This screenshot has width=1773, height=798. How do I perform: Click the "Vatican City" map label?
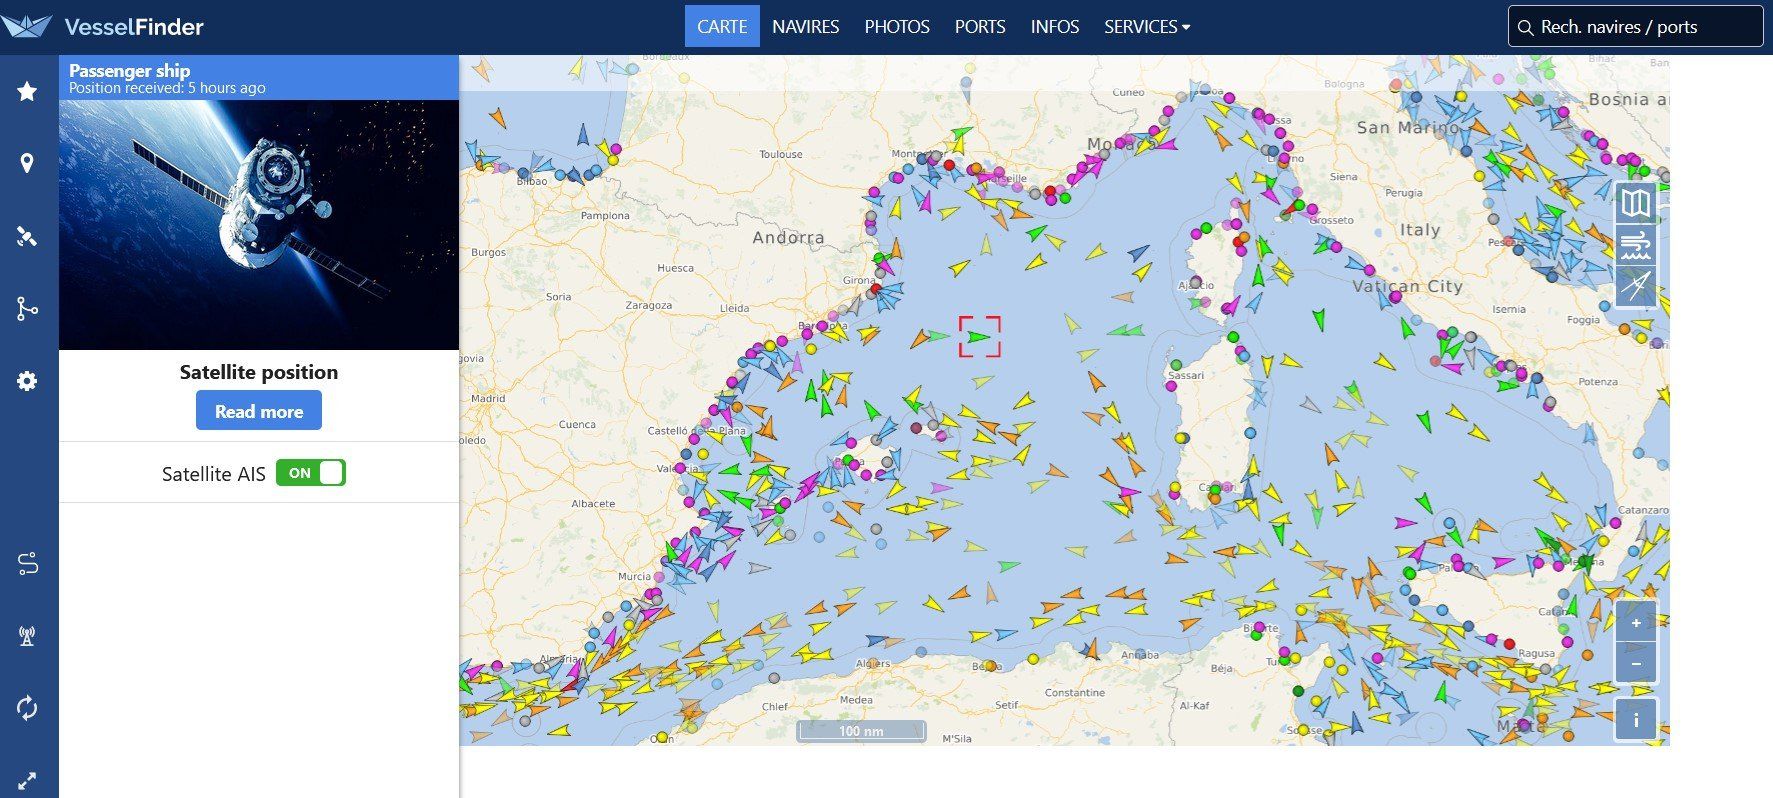click(1407, 286)
